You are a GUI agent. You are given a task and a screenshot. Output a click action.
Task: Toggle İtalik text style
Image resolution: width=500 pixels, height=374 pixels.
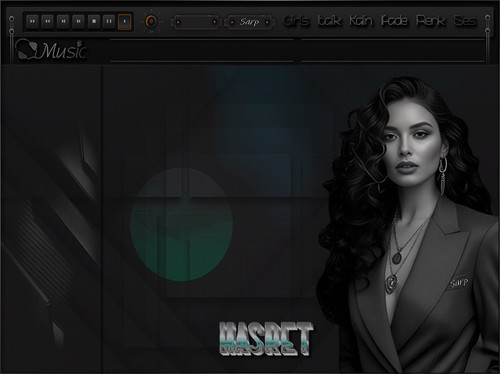(329, 21)
